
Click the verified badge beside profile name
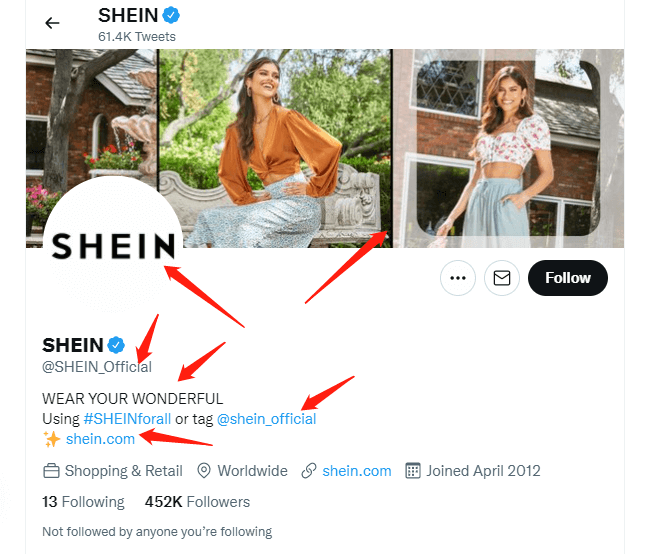[x=116, y=345]
